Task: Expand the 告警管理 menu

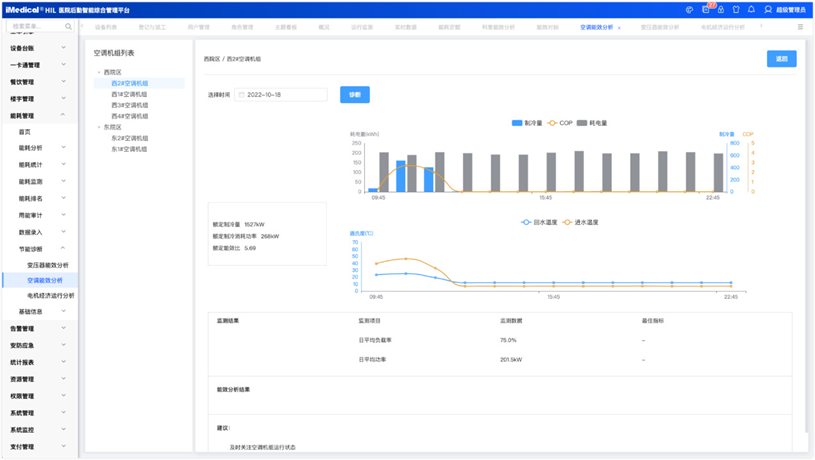Action: [38, 328]
